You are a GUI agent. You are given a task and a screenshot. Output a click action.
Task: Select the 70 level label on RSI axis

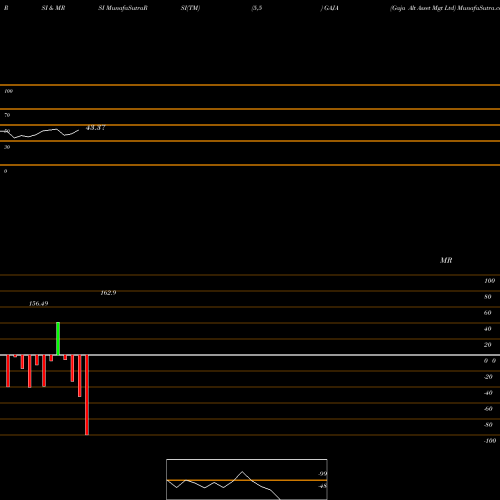[x=7, y=115]
